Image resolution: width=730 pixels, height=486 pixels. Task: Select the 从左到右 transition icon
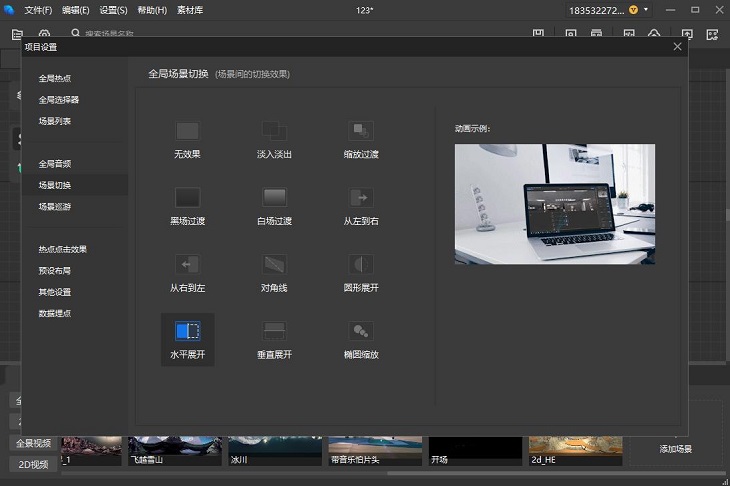tap(361, 197)
